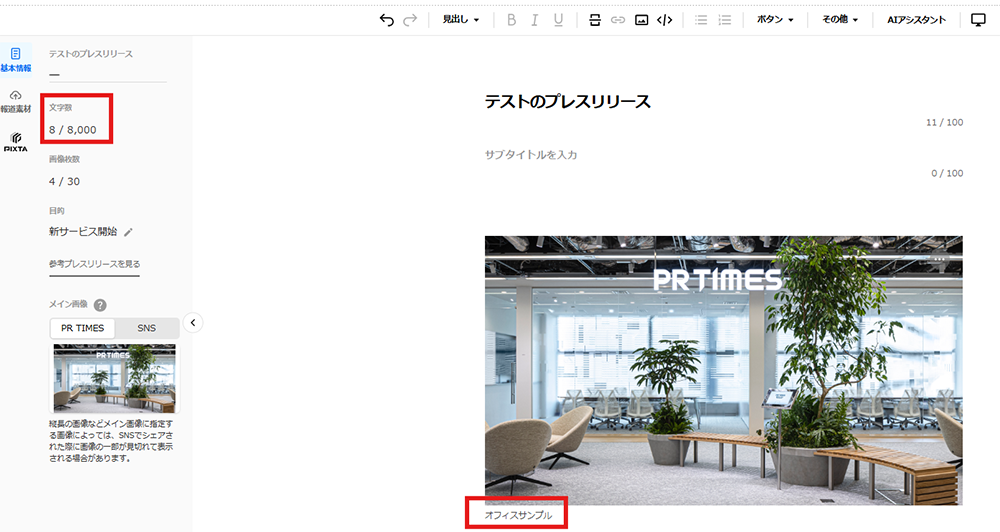The image size is (1000, 532).
Task: Click the 0 / 100 subtitle counter
Action: (947, 173)
